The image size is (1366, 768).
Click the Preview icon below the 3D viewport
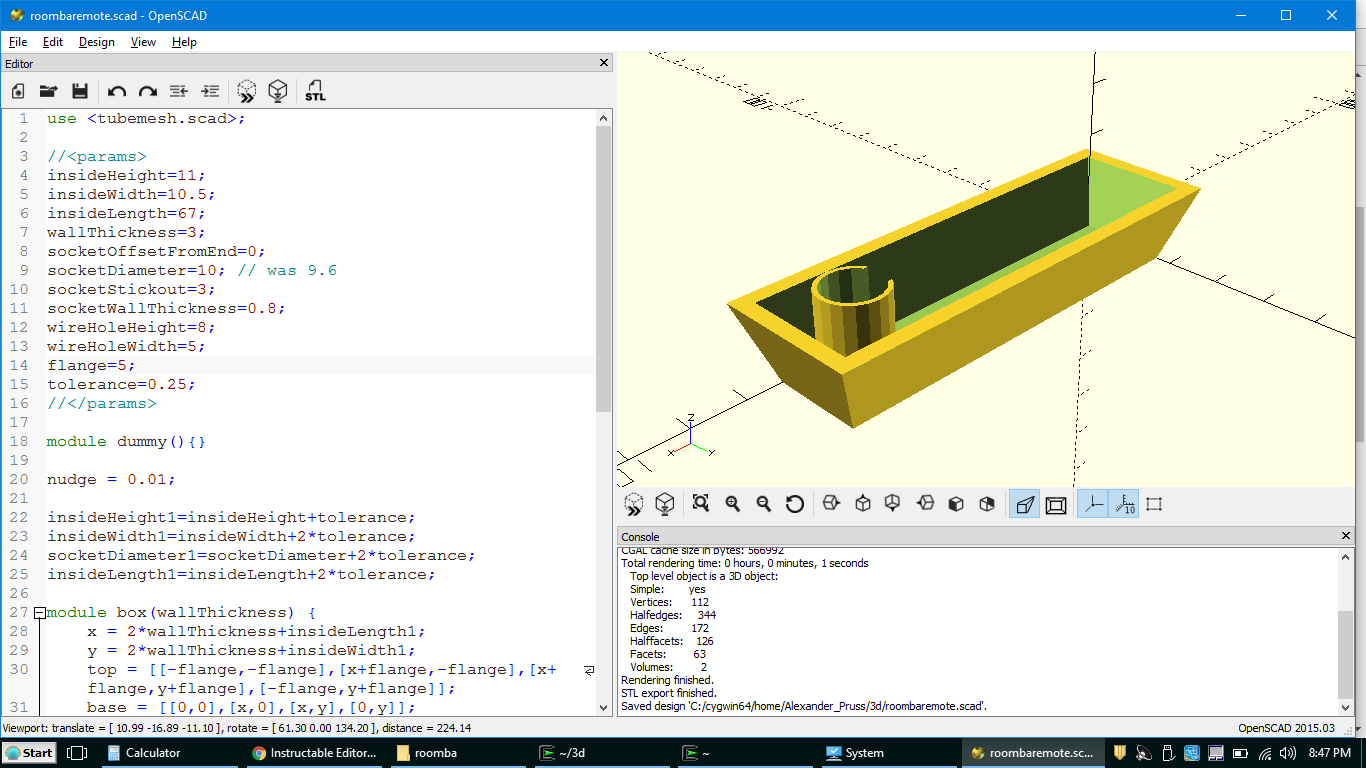coord(634,504)
